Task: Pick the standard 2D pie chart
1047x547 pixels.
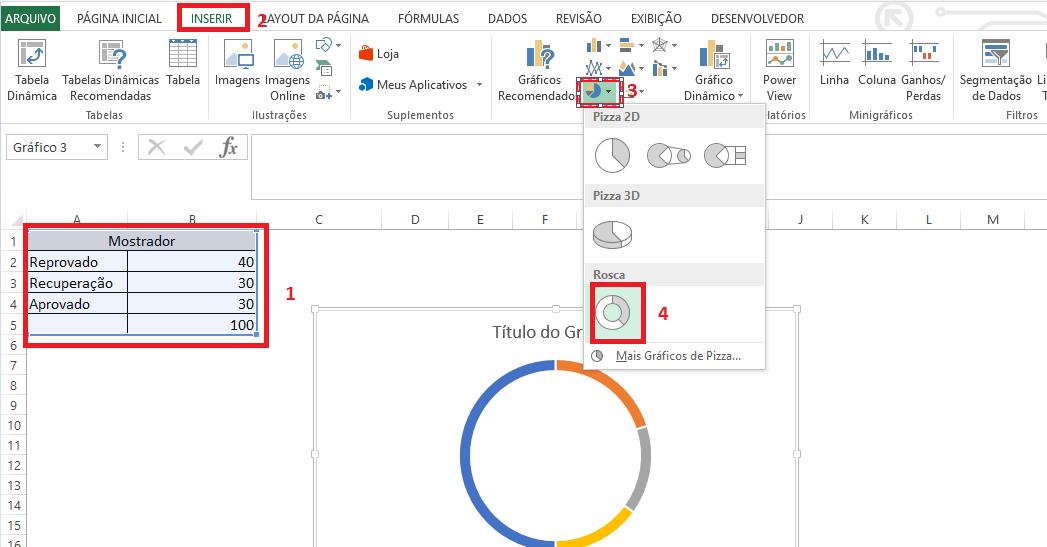Action: point(611,155)
